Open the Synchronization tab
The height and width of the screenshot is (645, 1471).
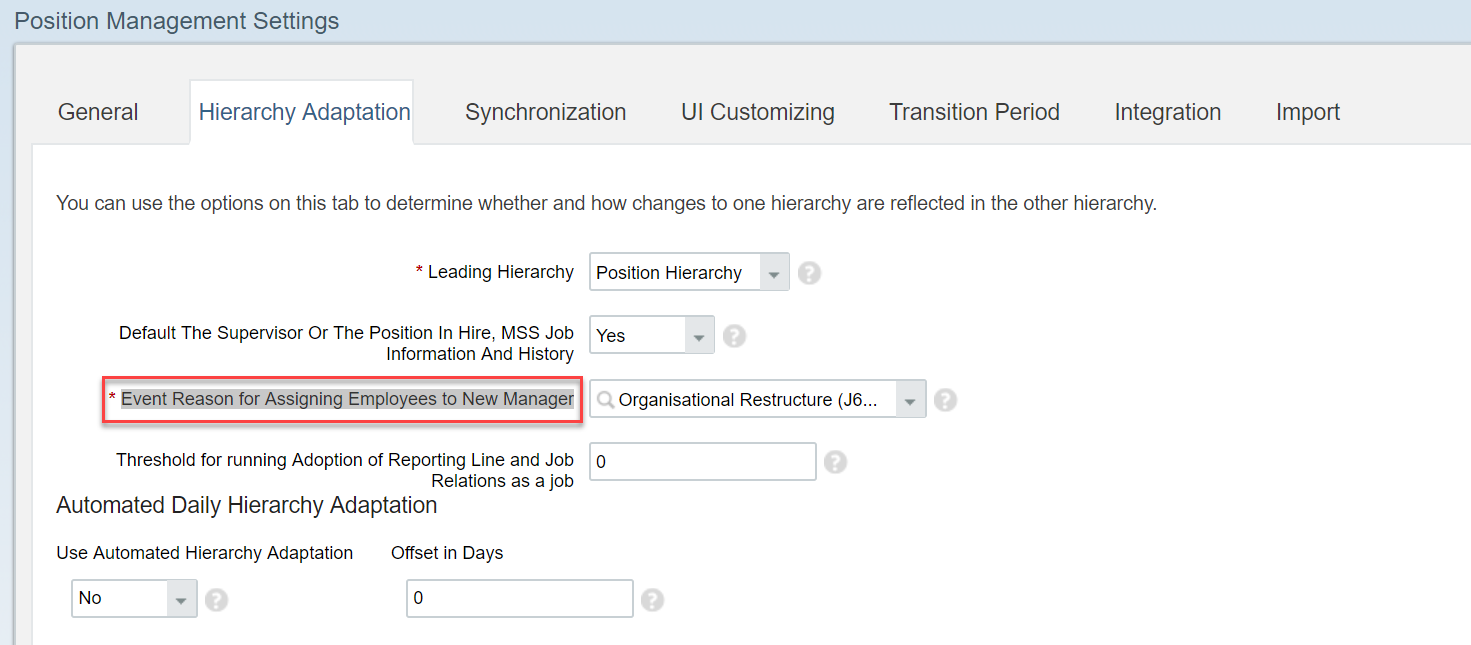(x=546, y=112)
